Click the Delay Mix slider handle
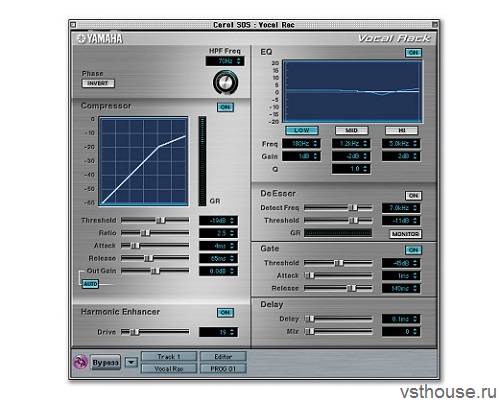This screenshot has height=403, width=500. pyautogui.click(x=310, y=331)
